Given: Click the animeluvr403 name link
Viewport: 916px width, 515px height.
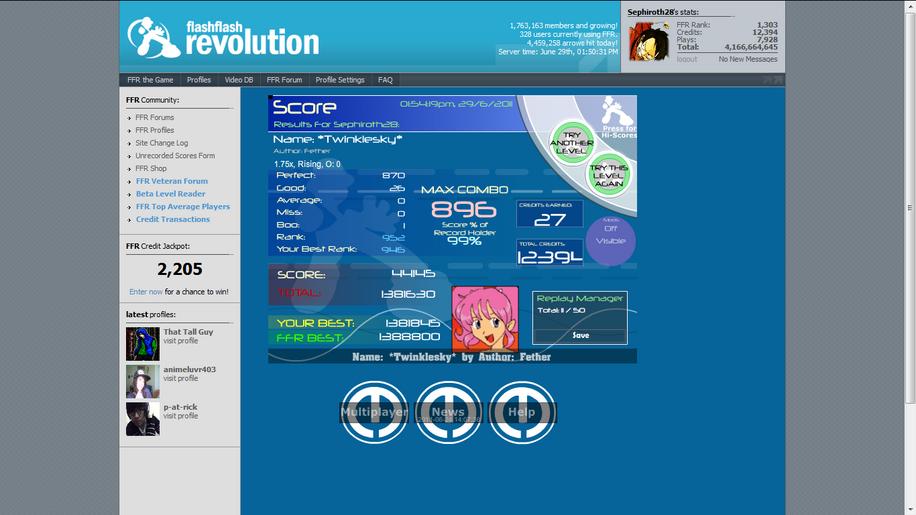Looking at the screenshot, I should pyautogui.click(x=189, y=370).
